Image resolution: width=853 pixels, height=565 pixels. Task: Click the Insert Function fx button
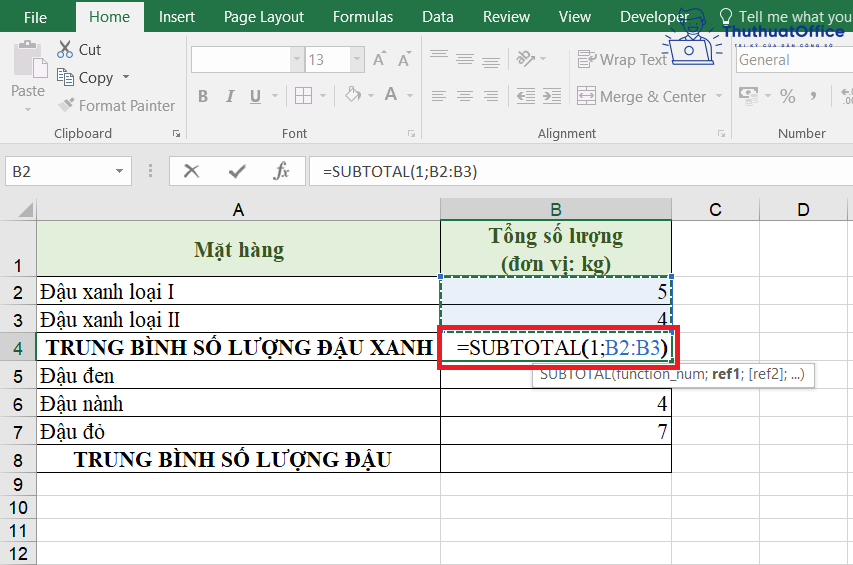coord(281,171)
